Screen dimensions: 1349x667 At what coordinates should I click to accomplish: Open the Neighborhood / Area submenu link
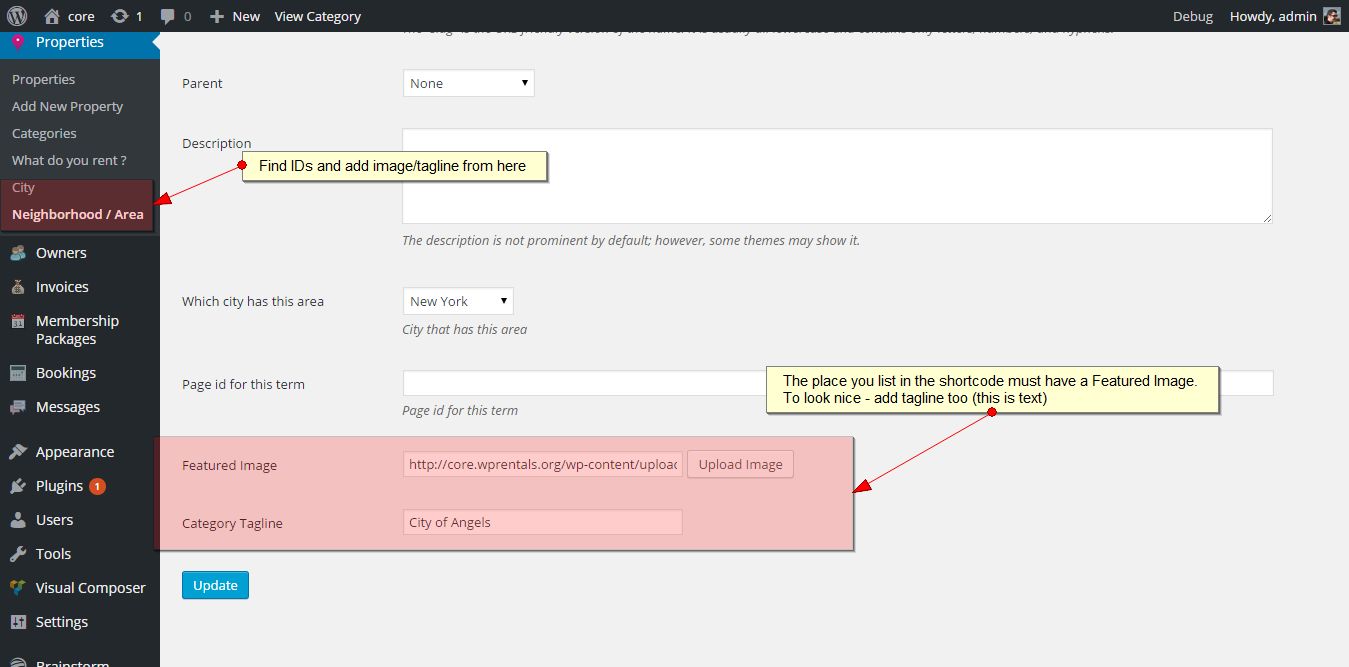(x=77, y=214)
